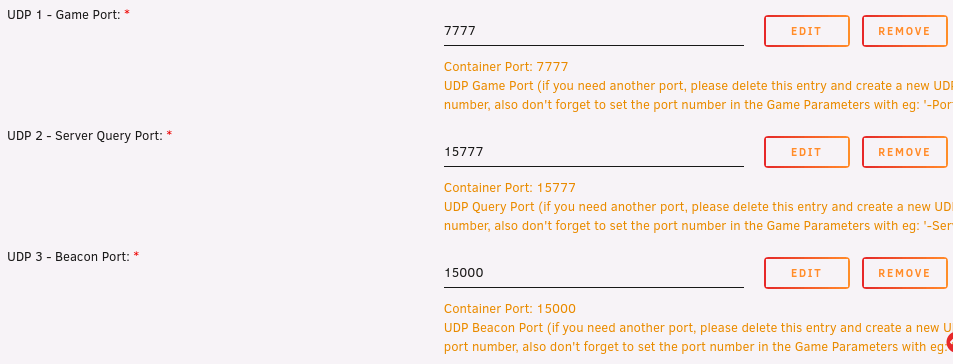Click the 'Container Port: 7777' text
This screenshot has width=953, height=364.
pos(506,67)
